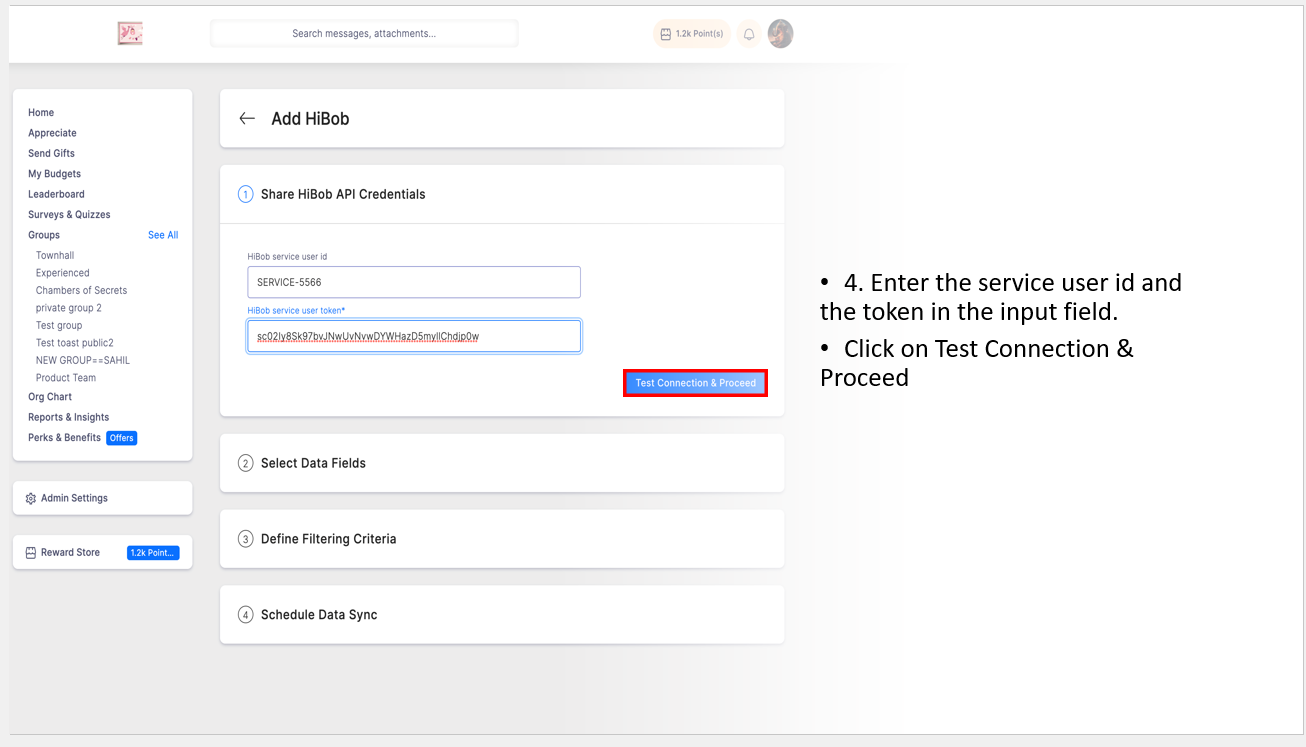This screenshot has width=1306, height=747.
Task: Click the back arrow beside Add HiBob
Action: [x=247, y=119]
